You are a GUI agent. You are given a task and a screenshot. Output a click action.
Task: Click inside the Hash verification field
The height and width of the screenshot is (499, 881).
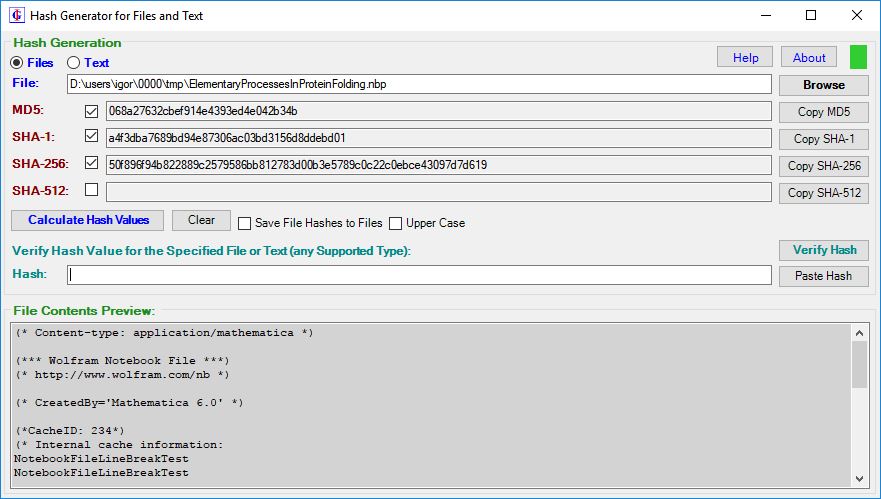point(420,275)
